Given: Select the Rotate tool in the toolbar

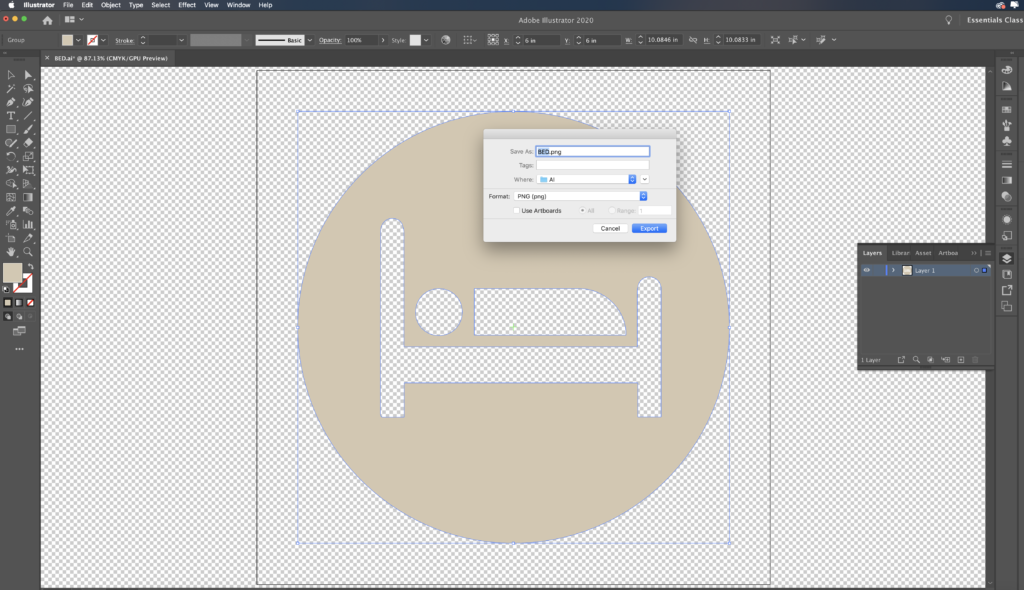Looking at the screenshot, I should (x=11, y=156).
